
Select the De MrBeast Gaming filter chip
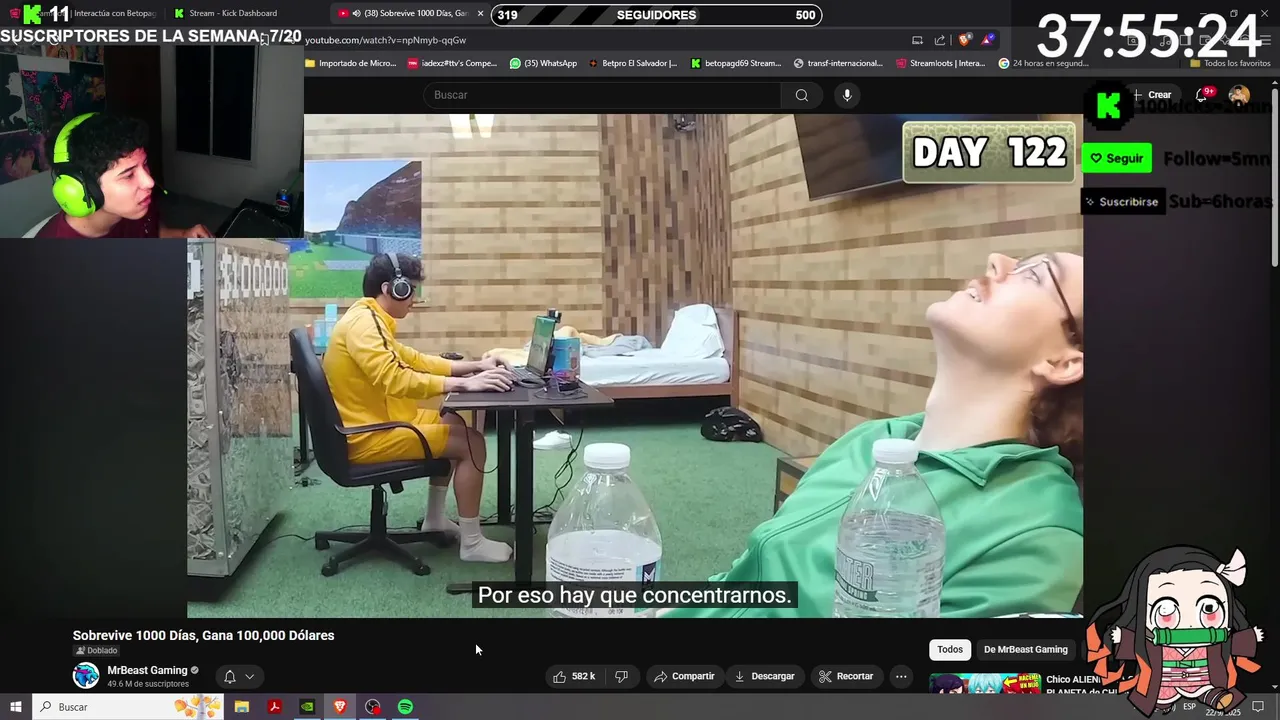tap(1025, 649)
